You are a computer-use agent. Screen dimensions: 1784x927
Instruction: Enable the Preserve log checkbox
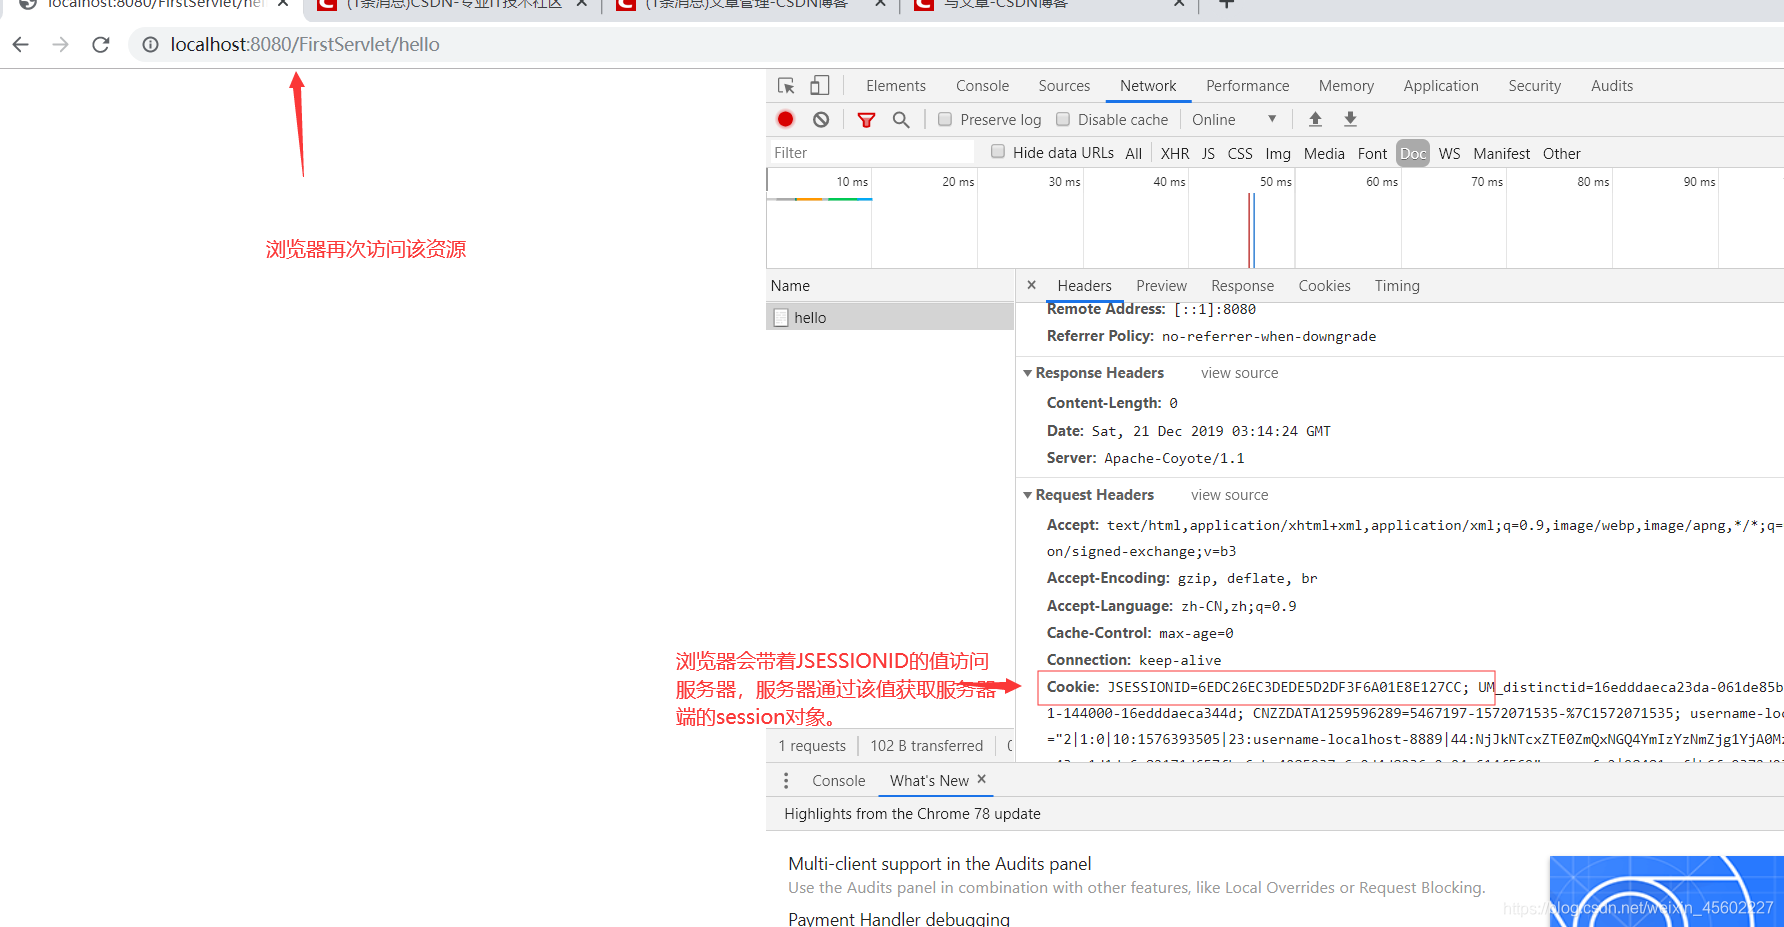(945, 119)
